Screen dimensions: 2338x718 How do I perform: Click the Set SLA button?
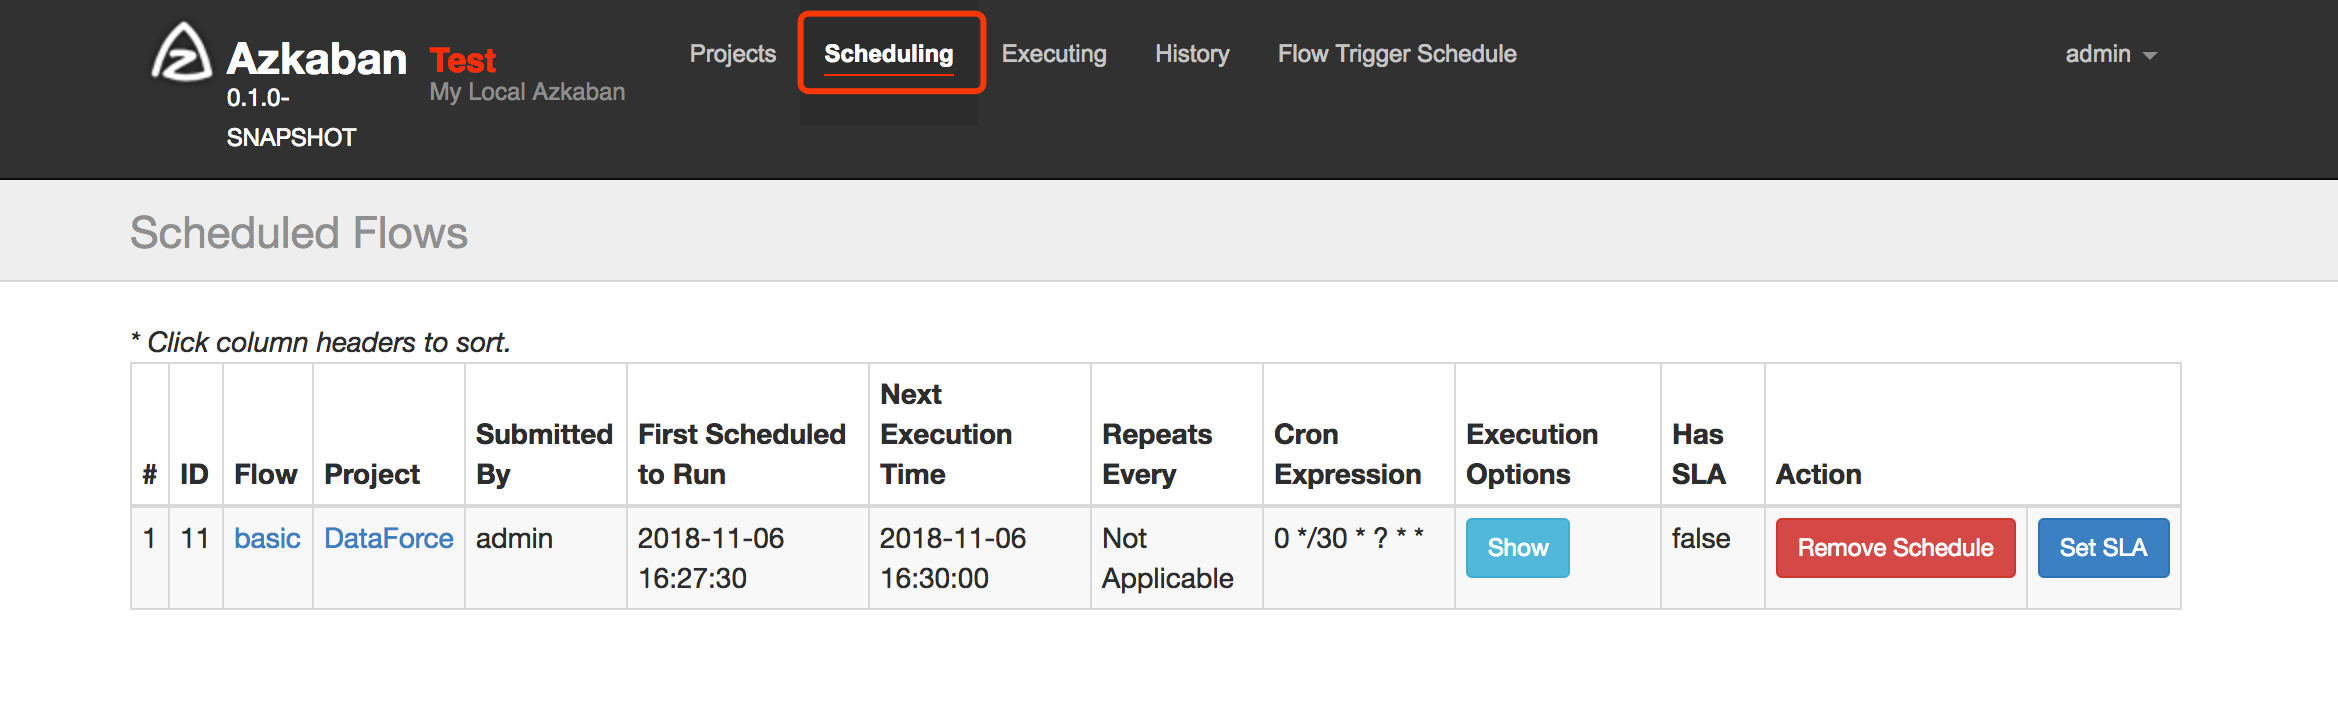coord(2103,548)
